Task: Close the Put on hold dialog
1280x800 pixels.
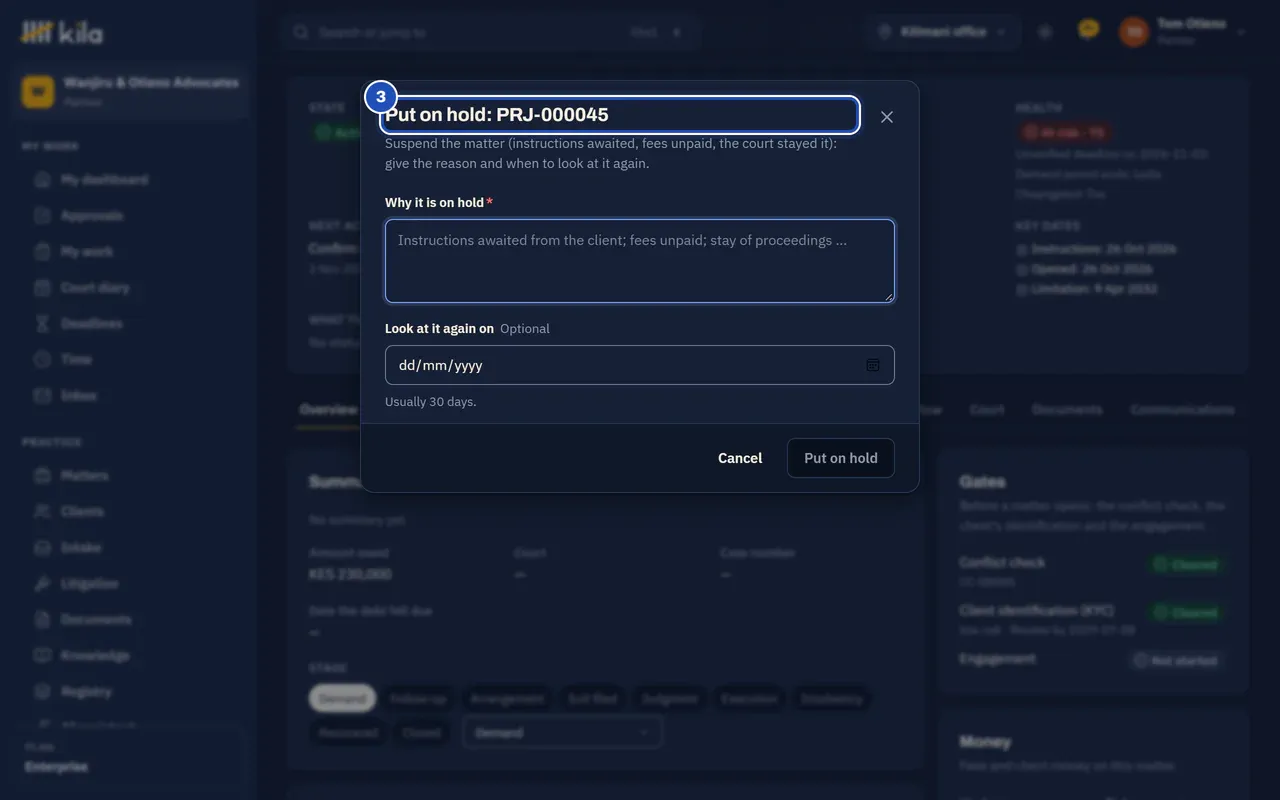Action: [x=887, y=117]
